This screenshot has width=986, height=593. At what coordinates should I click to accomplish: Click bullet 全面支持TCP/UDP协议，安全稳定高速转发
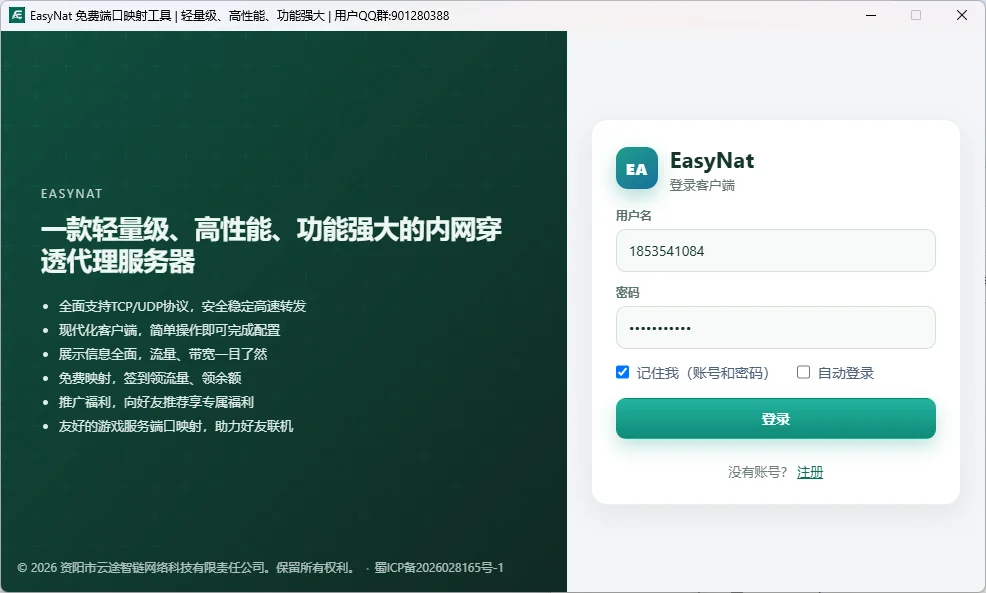[182, 306]
